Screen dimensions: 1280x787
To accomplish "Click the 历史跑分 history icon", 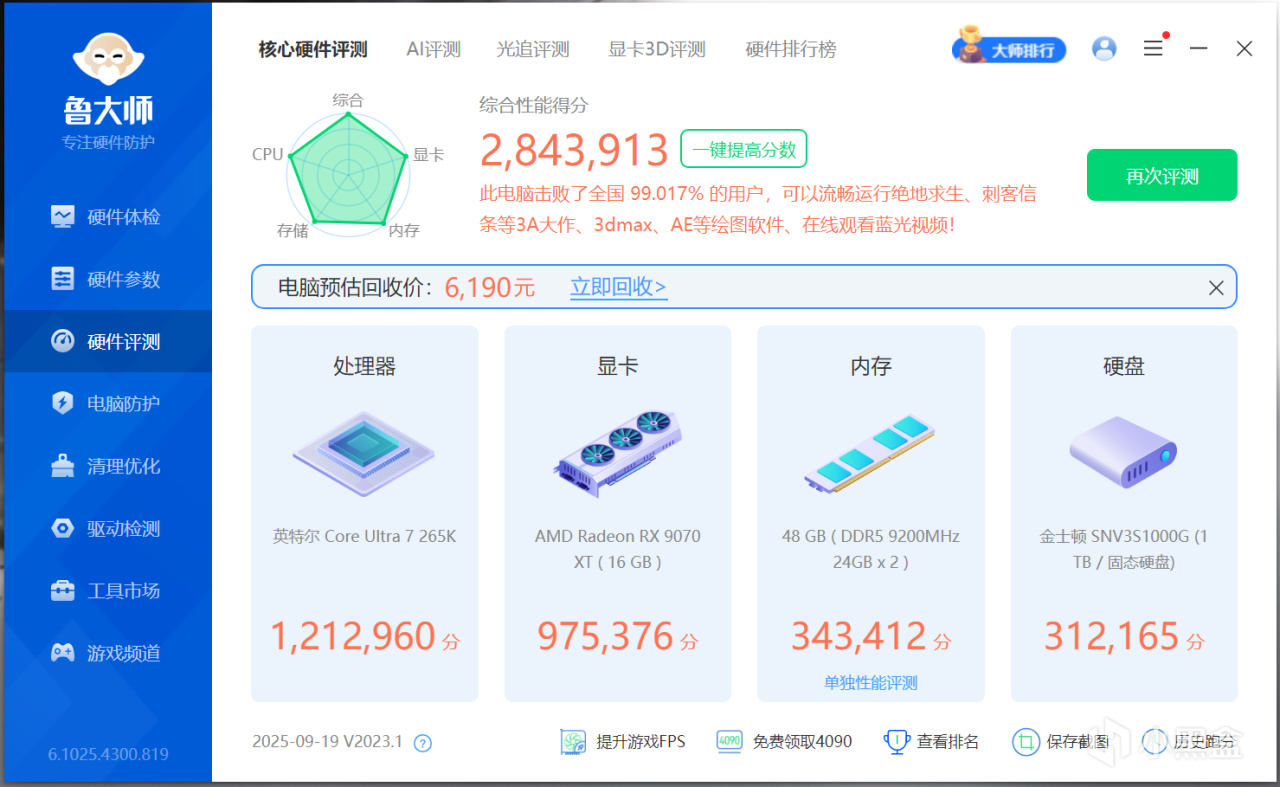I will 1155,742.
